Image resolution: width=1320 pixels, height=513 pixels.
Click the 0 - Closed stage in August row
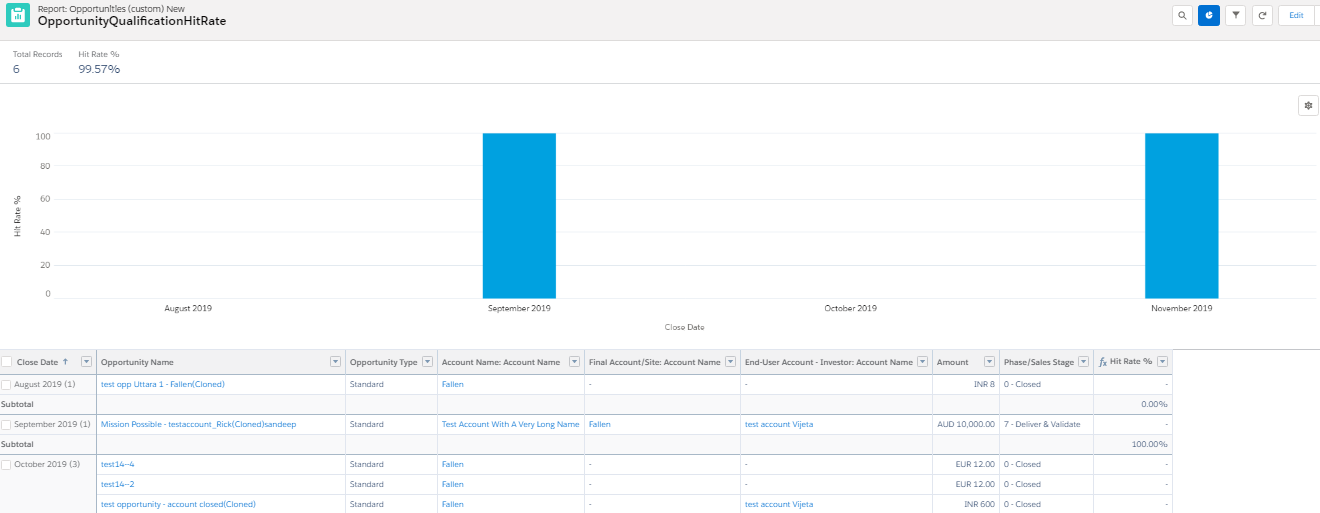(1022, 384)
